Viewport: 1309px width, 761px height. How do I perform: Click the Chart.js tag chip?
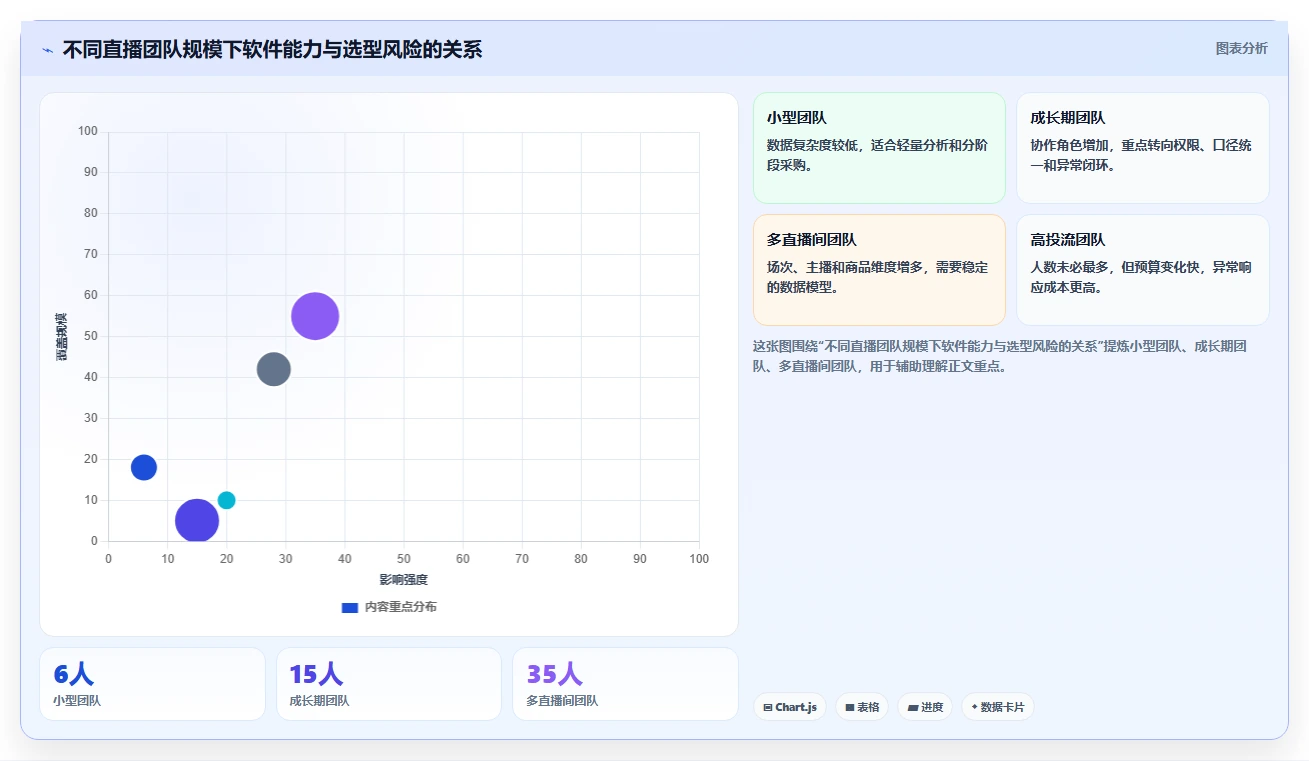point(790,707)
